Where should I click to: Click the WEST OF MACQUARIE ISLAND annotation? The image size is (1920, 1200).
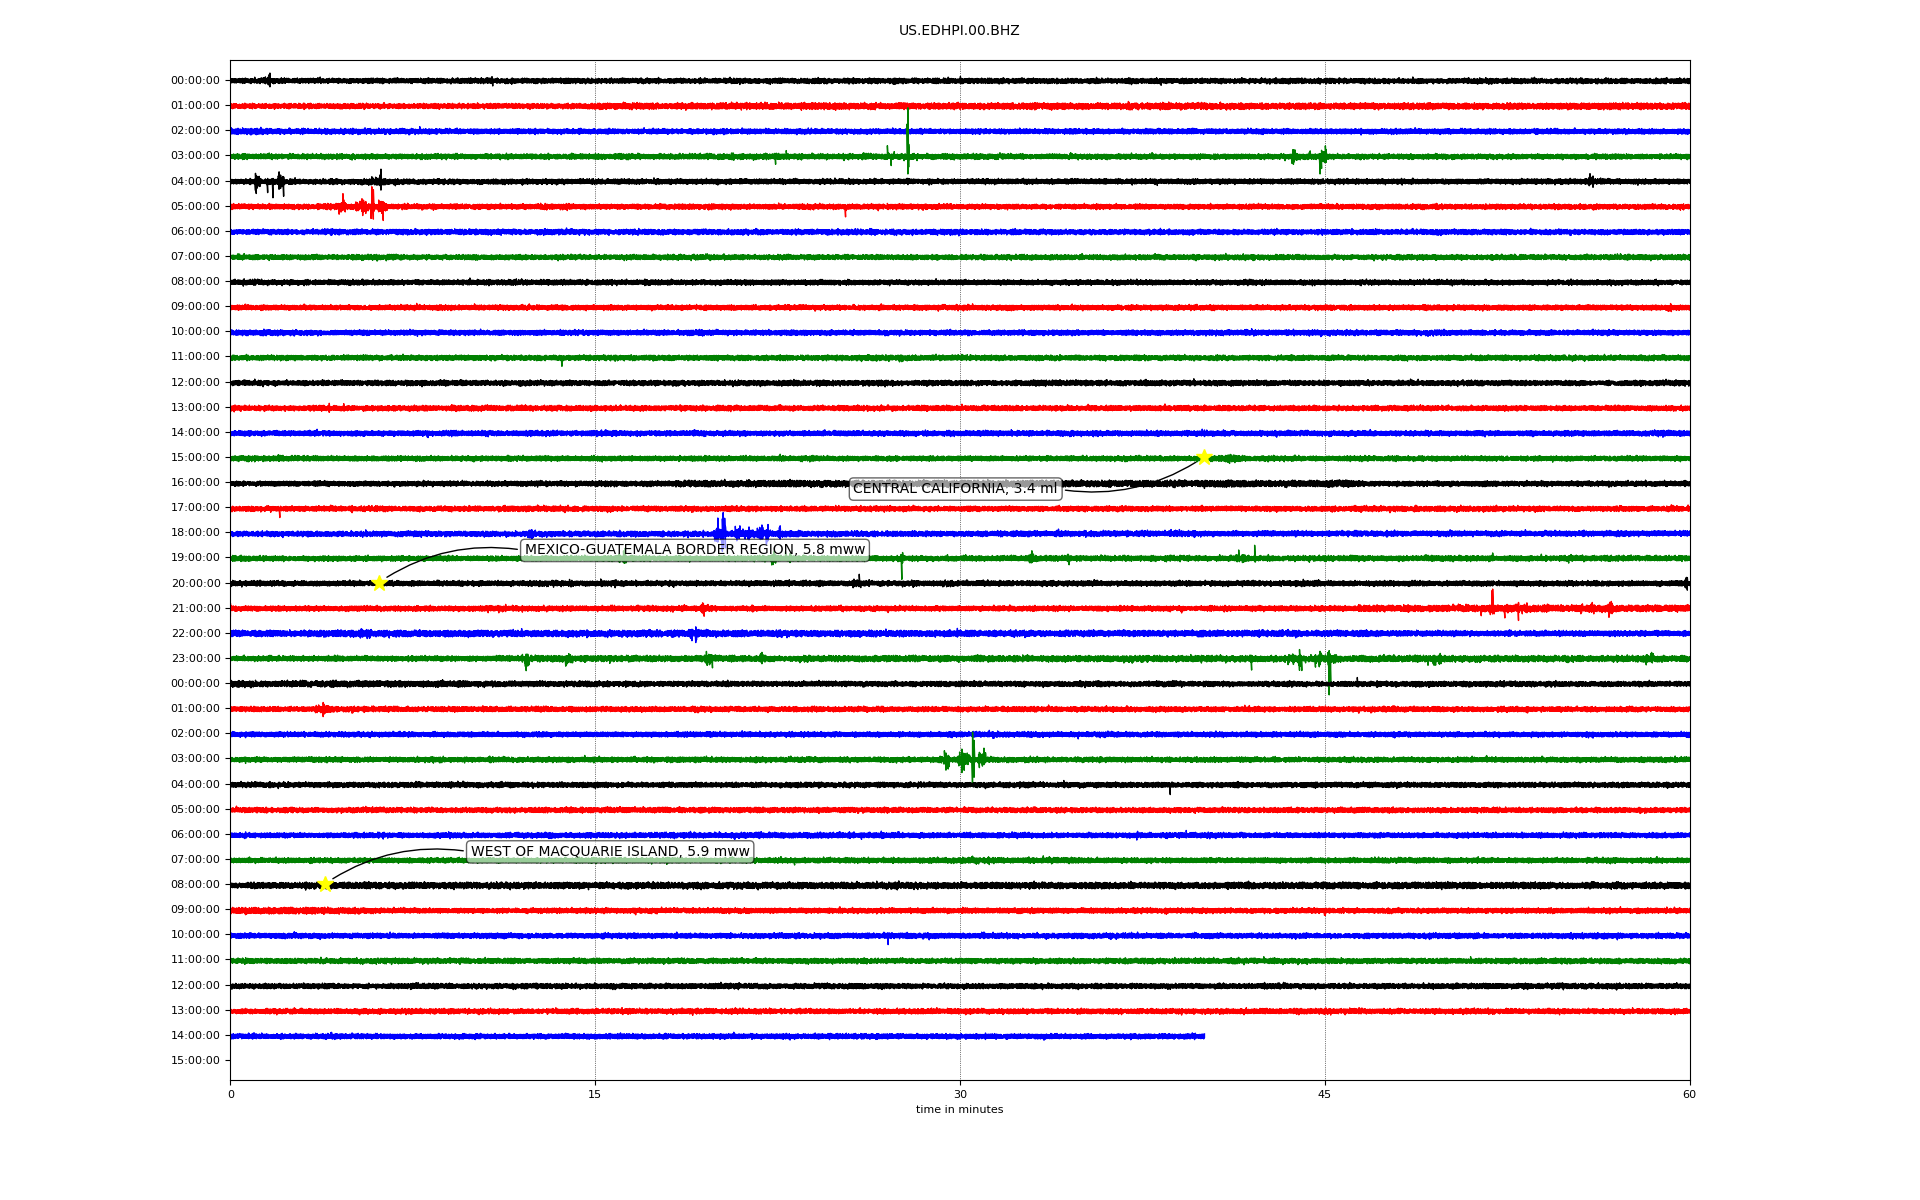pos(610,851)
